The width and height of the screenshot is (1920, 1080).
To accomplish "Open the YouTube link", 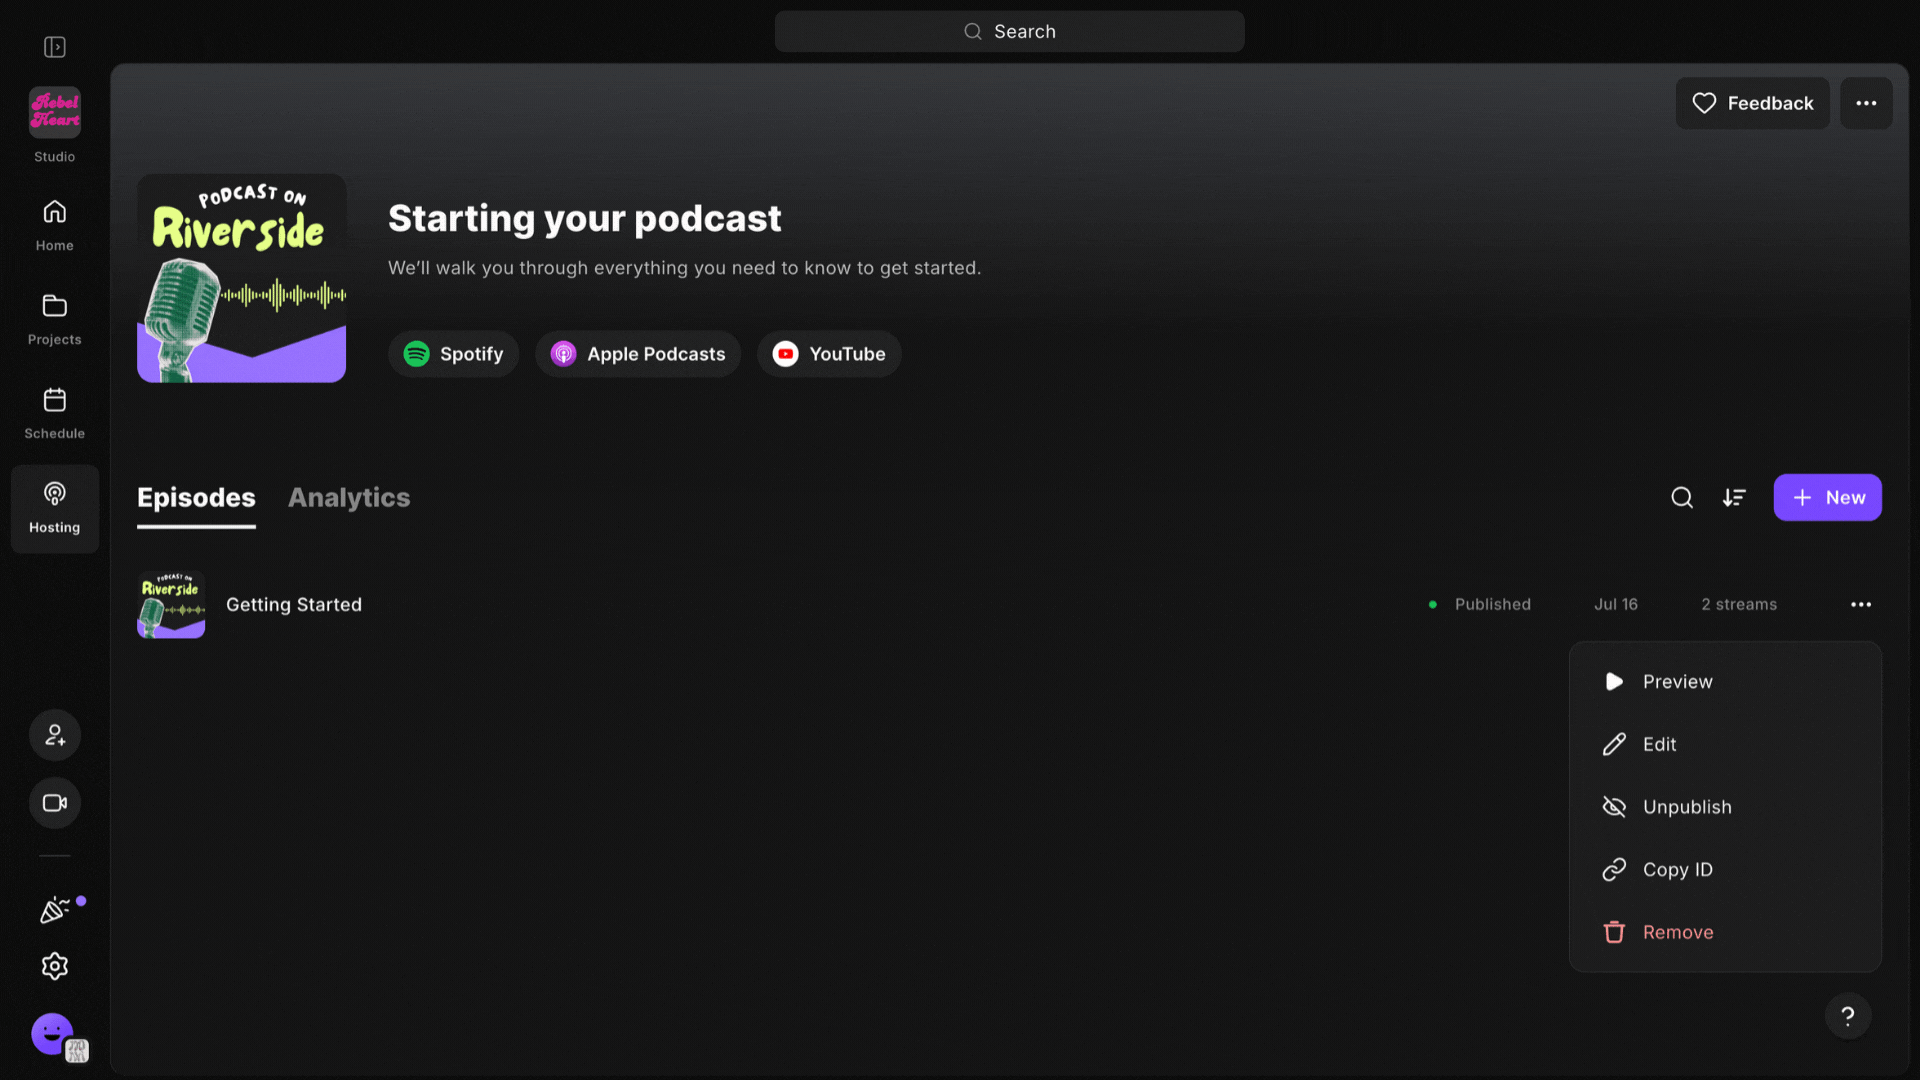I will tap(829, 354).
